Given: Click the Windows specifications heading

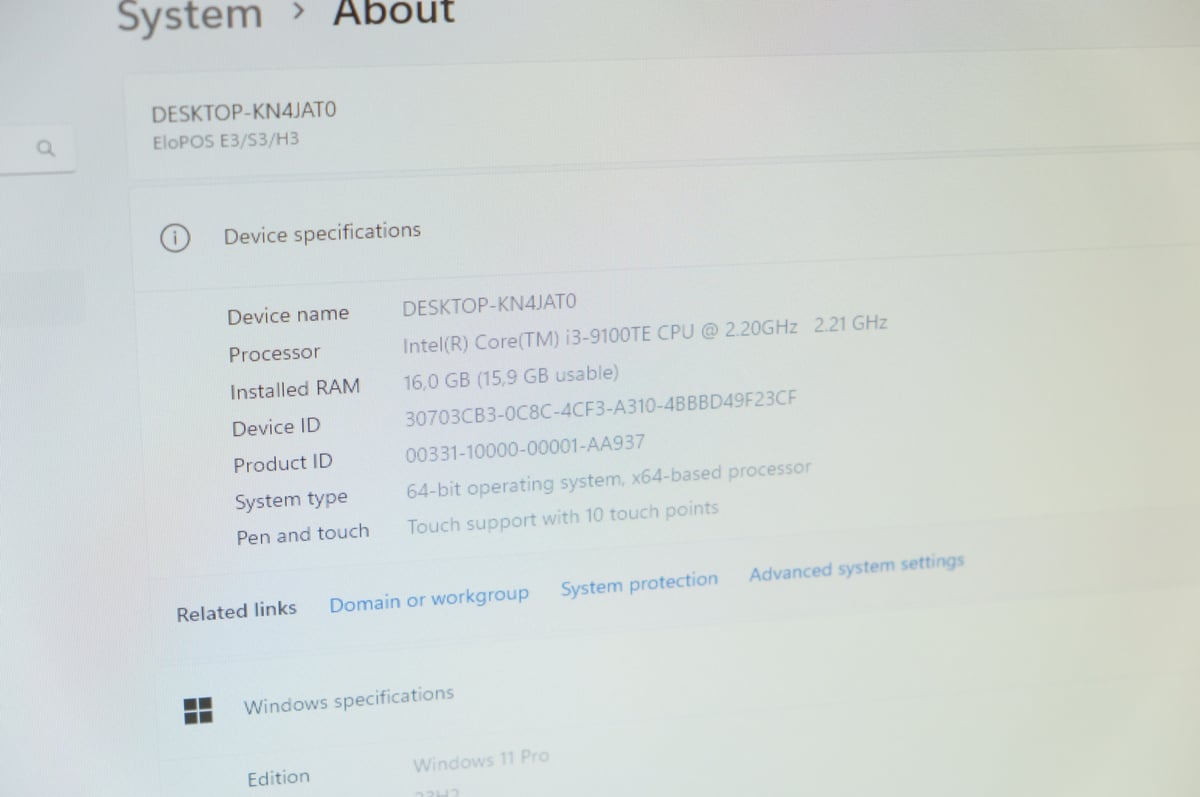Looking at the screenshot, I should [348, 699].
